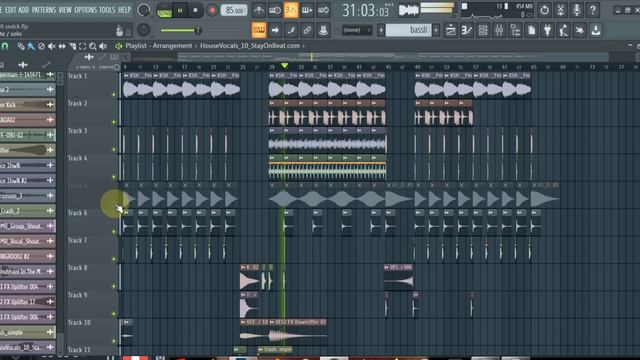The height and width of the screenshot is (360, 640).
Task: Open the pattern selector showing bassli
Action: click(x=408, y=30)
